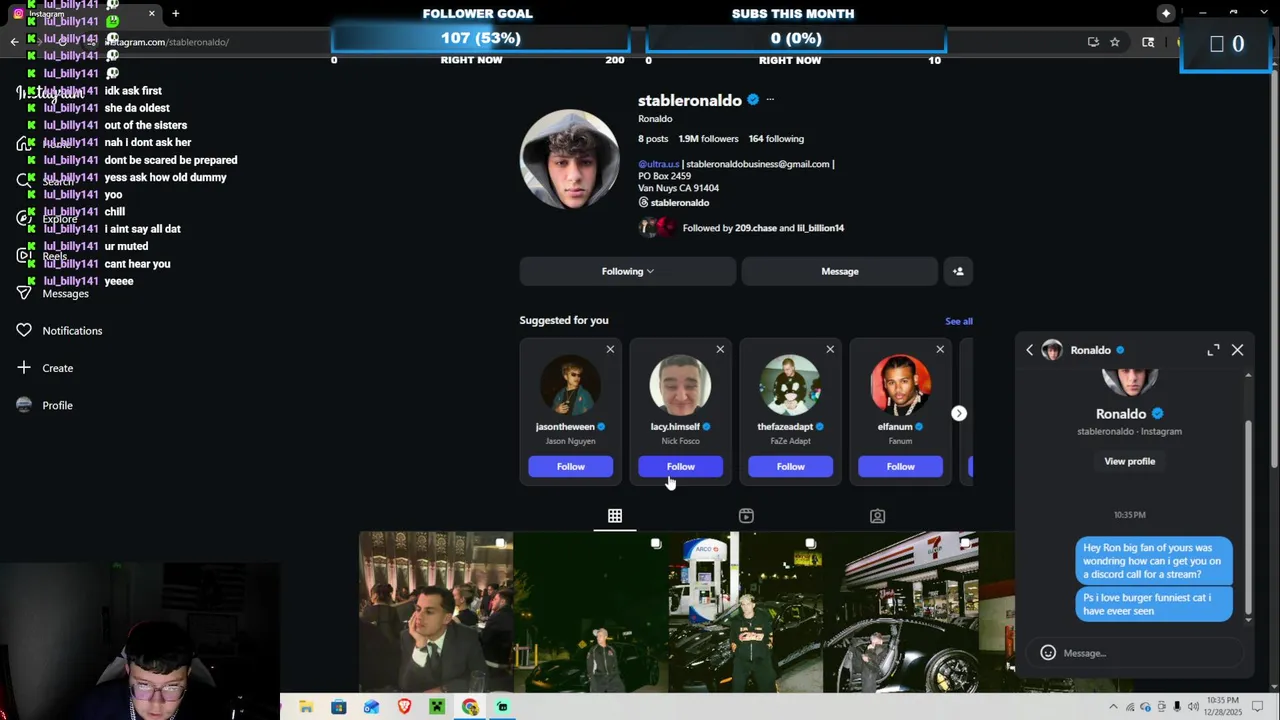Dismiss the thefazeadapt suggestion card
This screenshot has width=1280, height=720.
830,349
